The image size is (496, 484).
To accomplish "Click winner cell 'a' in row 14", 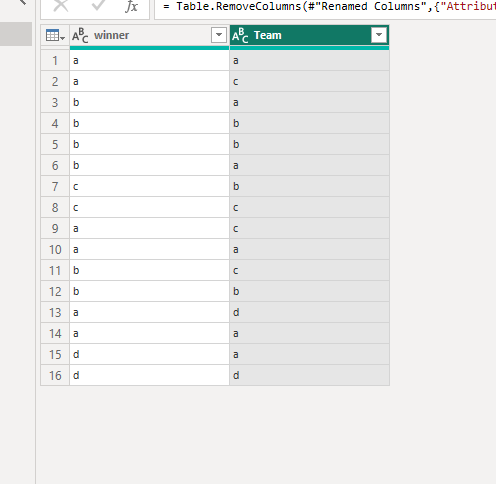I will pos(149,334).
